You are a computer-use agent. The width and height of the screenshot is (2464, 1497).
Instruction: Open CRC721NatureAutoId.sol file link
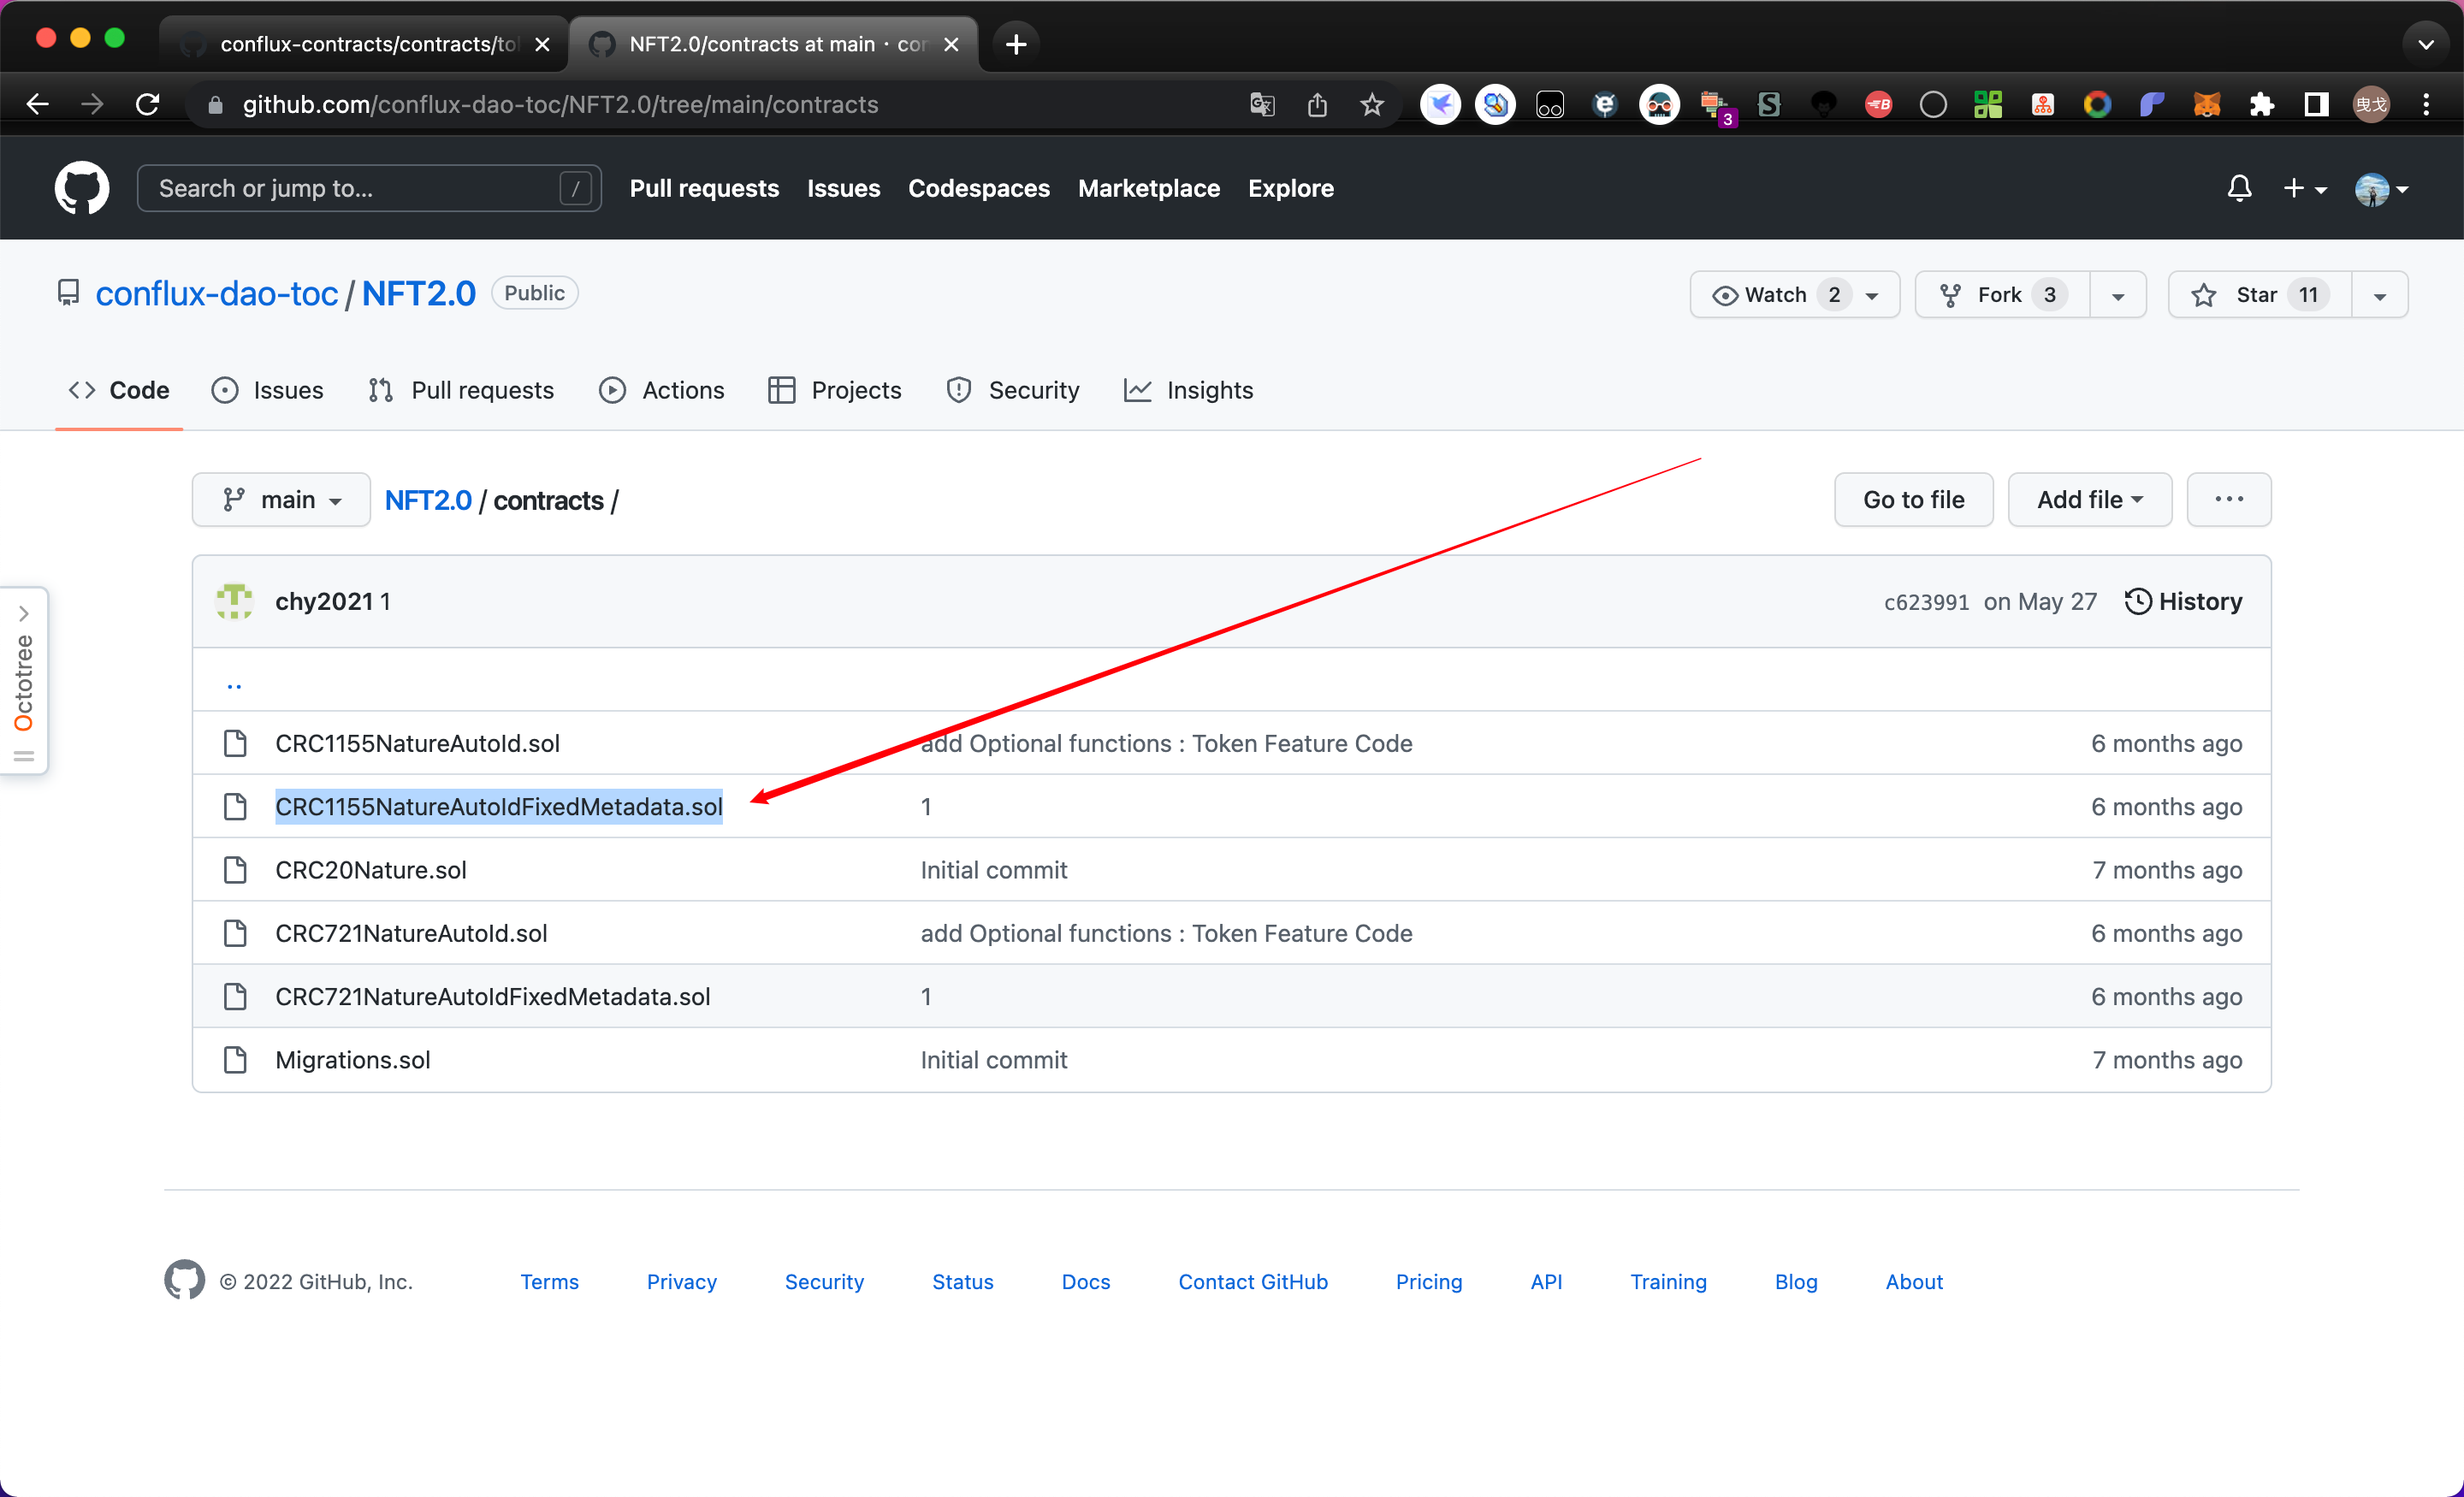tap(411, 933)
